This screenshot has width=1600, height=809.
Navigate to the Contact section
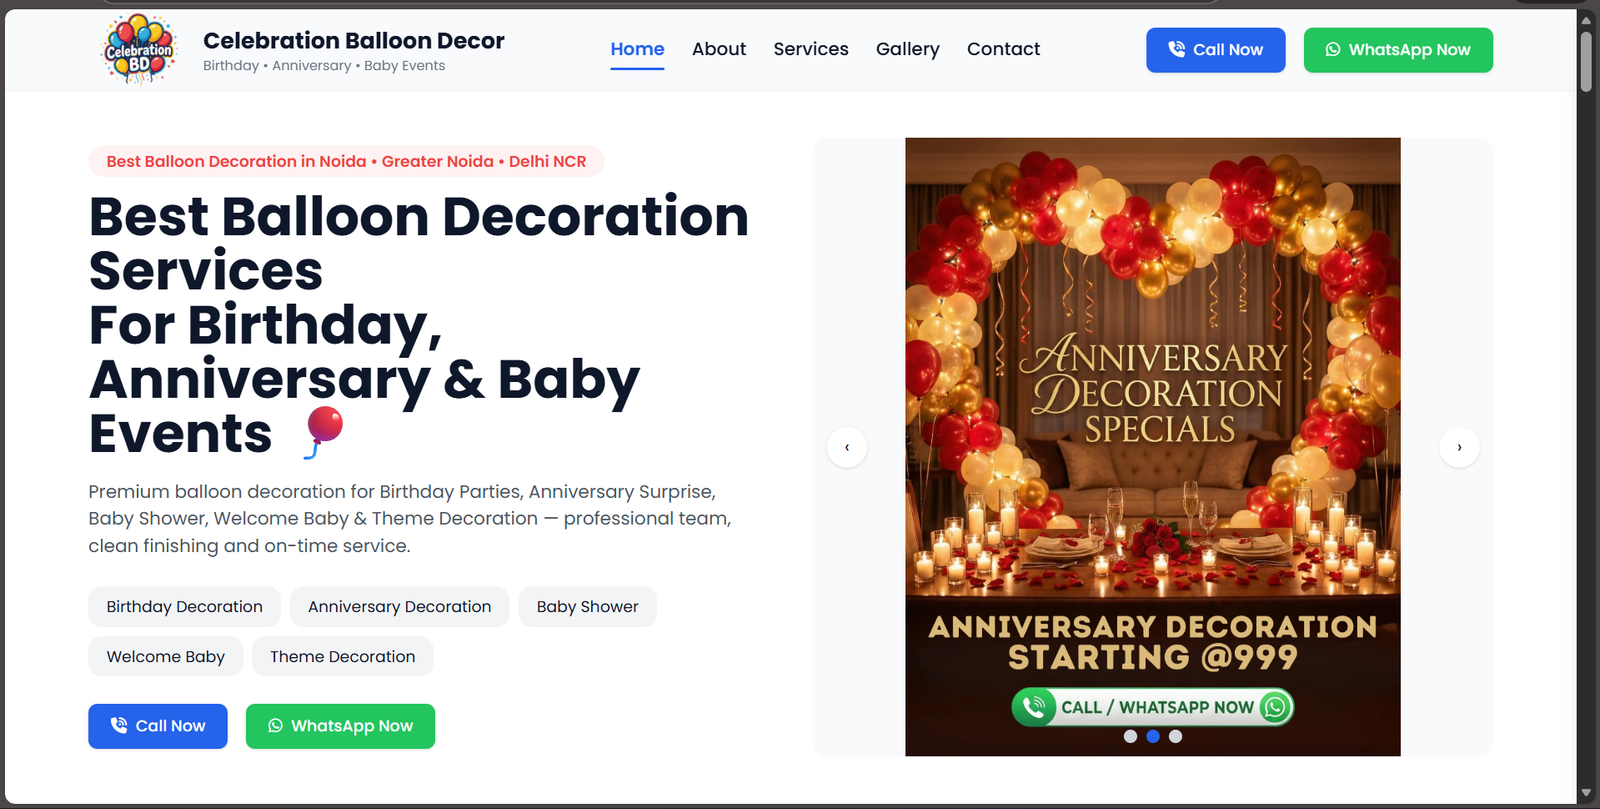coord(1003,49)
